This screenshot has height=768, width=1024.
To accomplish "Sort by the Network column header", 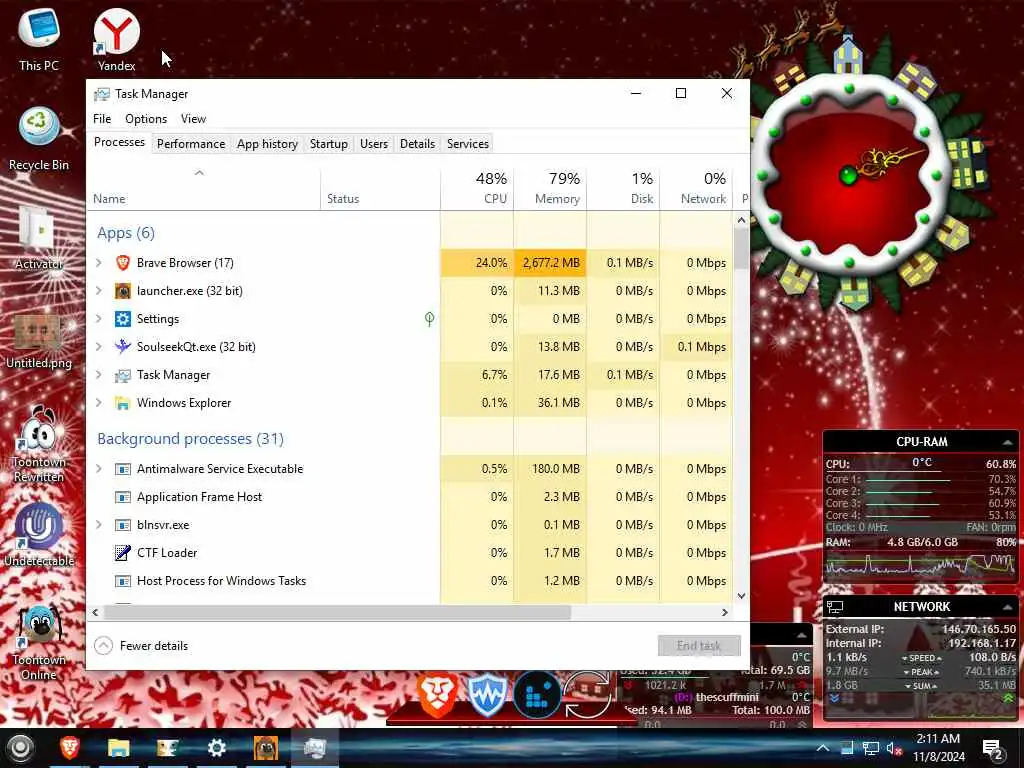I will pyautogui.click(x=696, y=188).
